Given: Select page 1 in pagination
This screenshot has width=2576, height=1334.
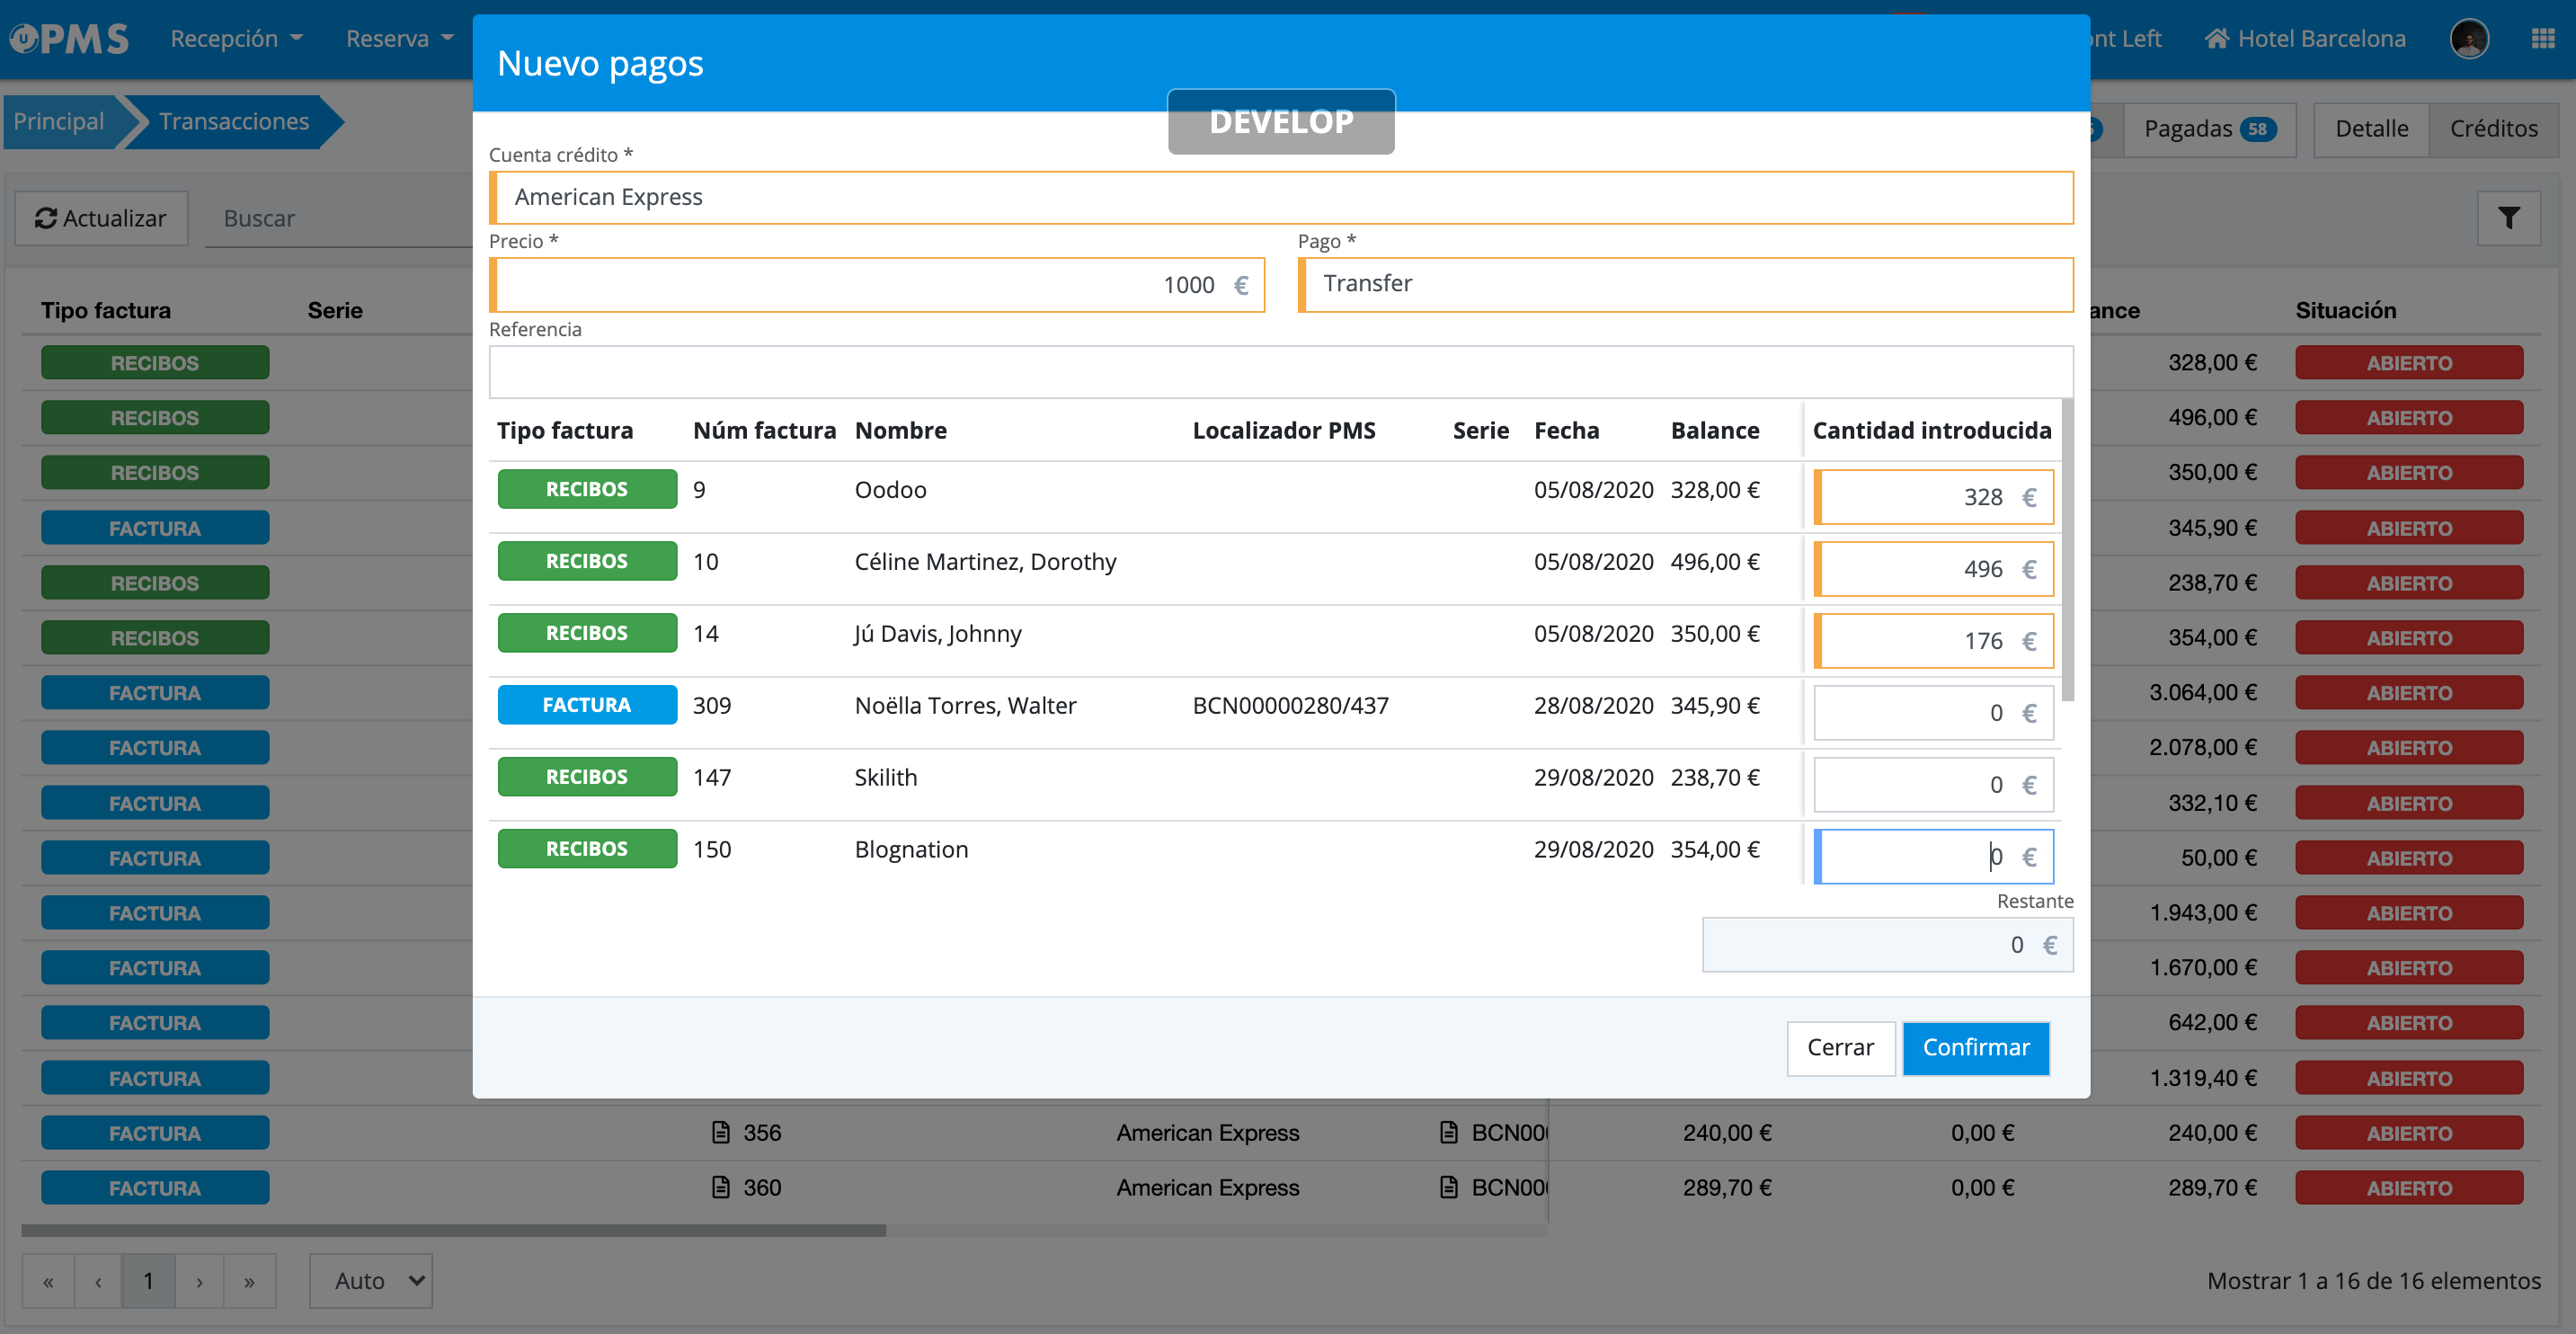Looking at the screenshot, I should (148, 1281).
